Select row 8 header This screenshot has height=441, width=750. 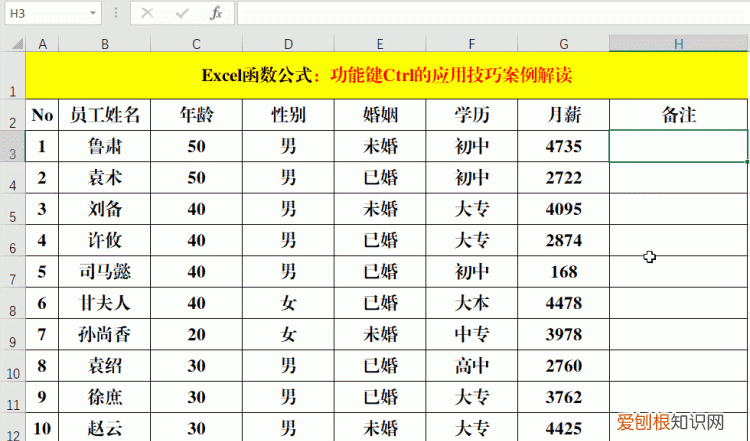coord(13,303)
